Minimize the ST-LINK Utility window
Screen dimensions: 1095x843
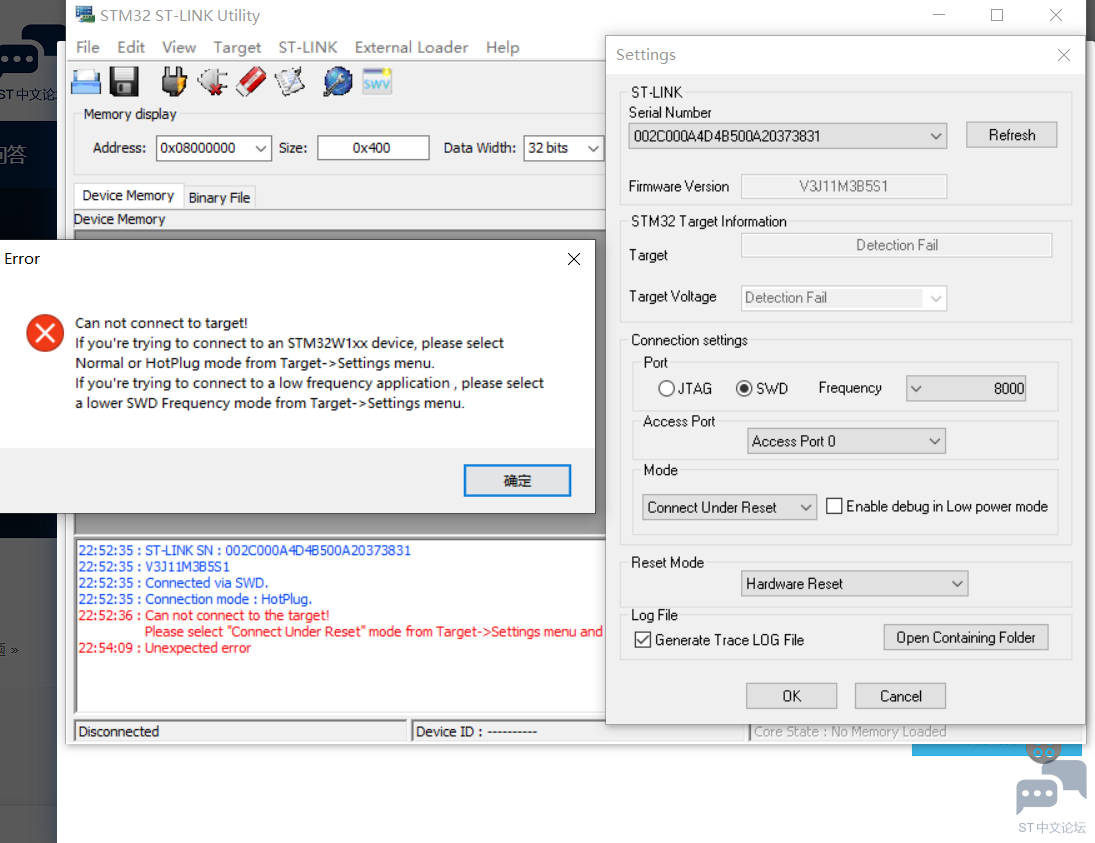click(x=939, y=15)
